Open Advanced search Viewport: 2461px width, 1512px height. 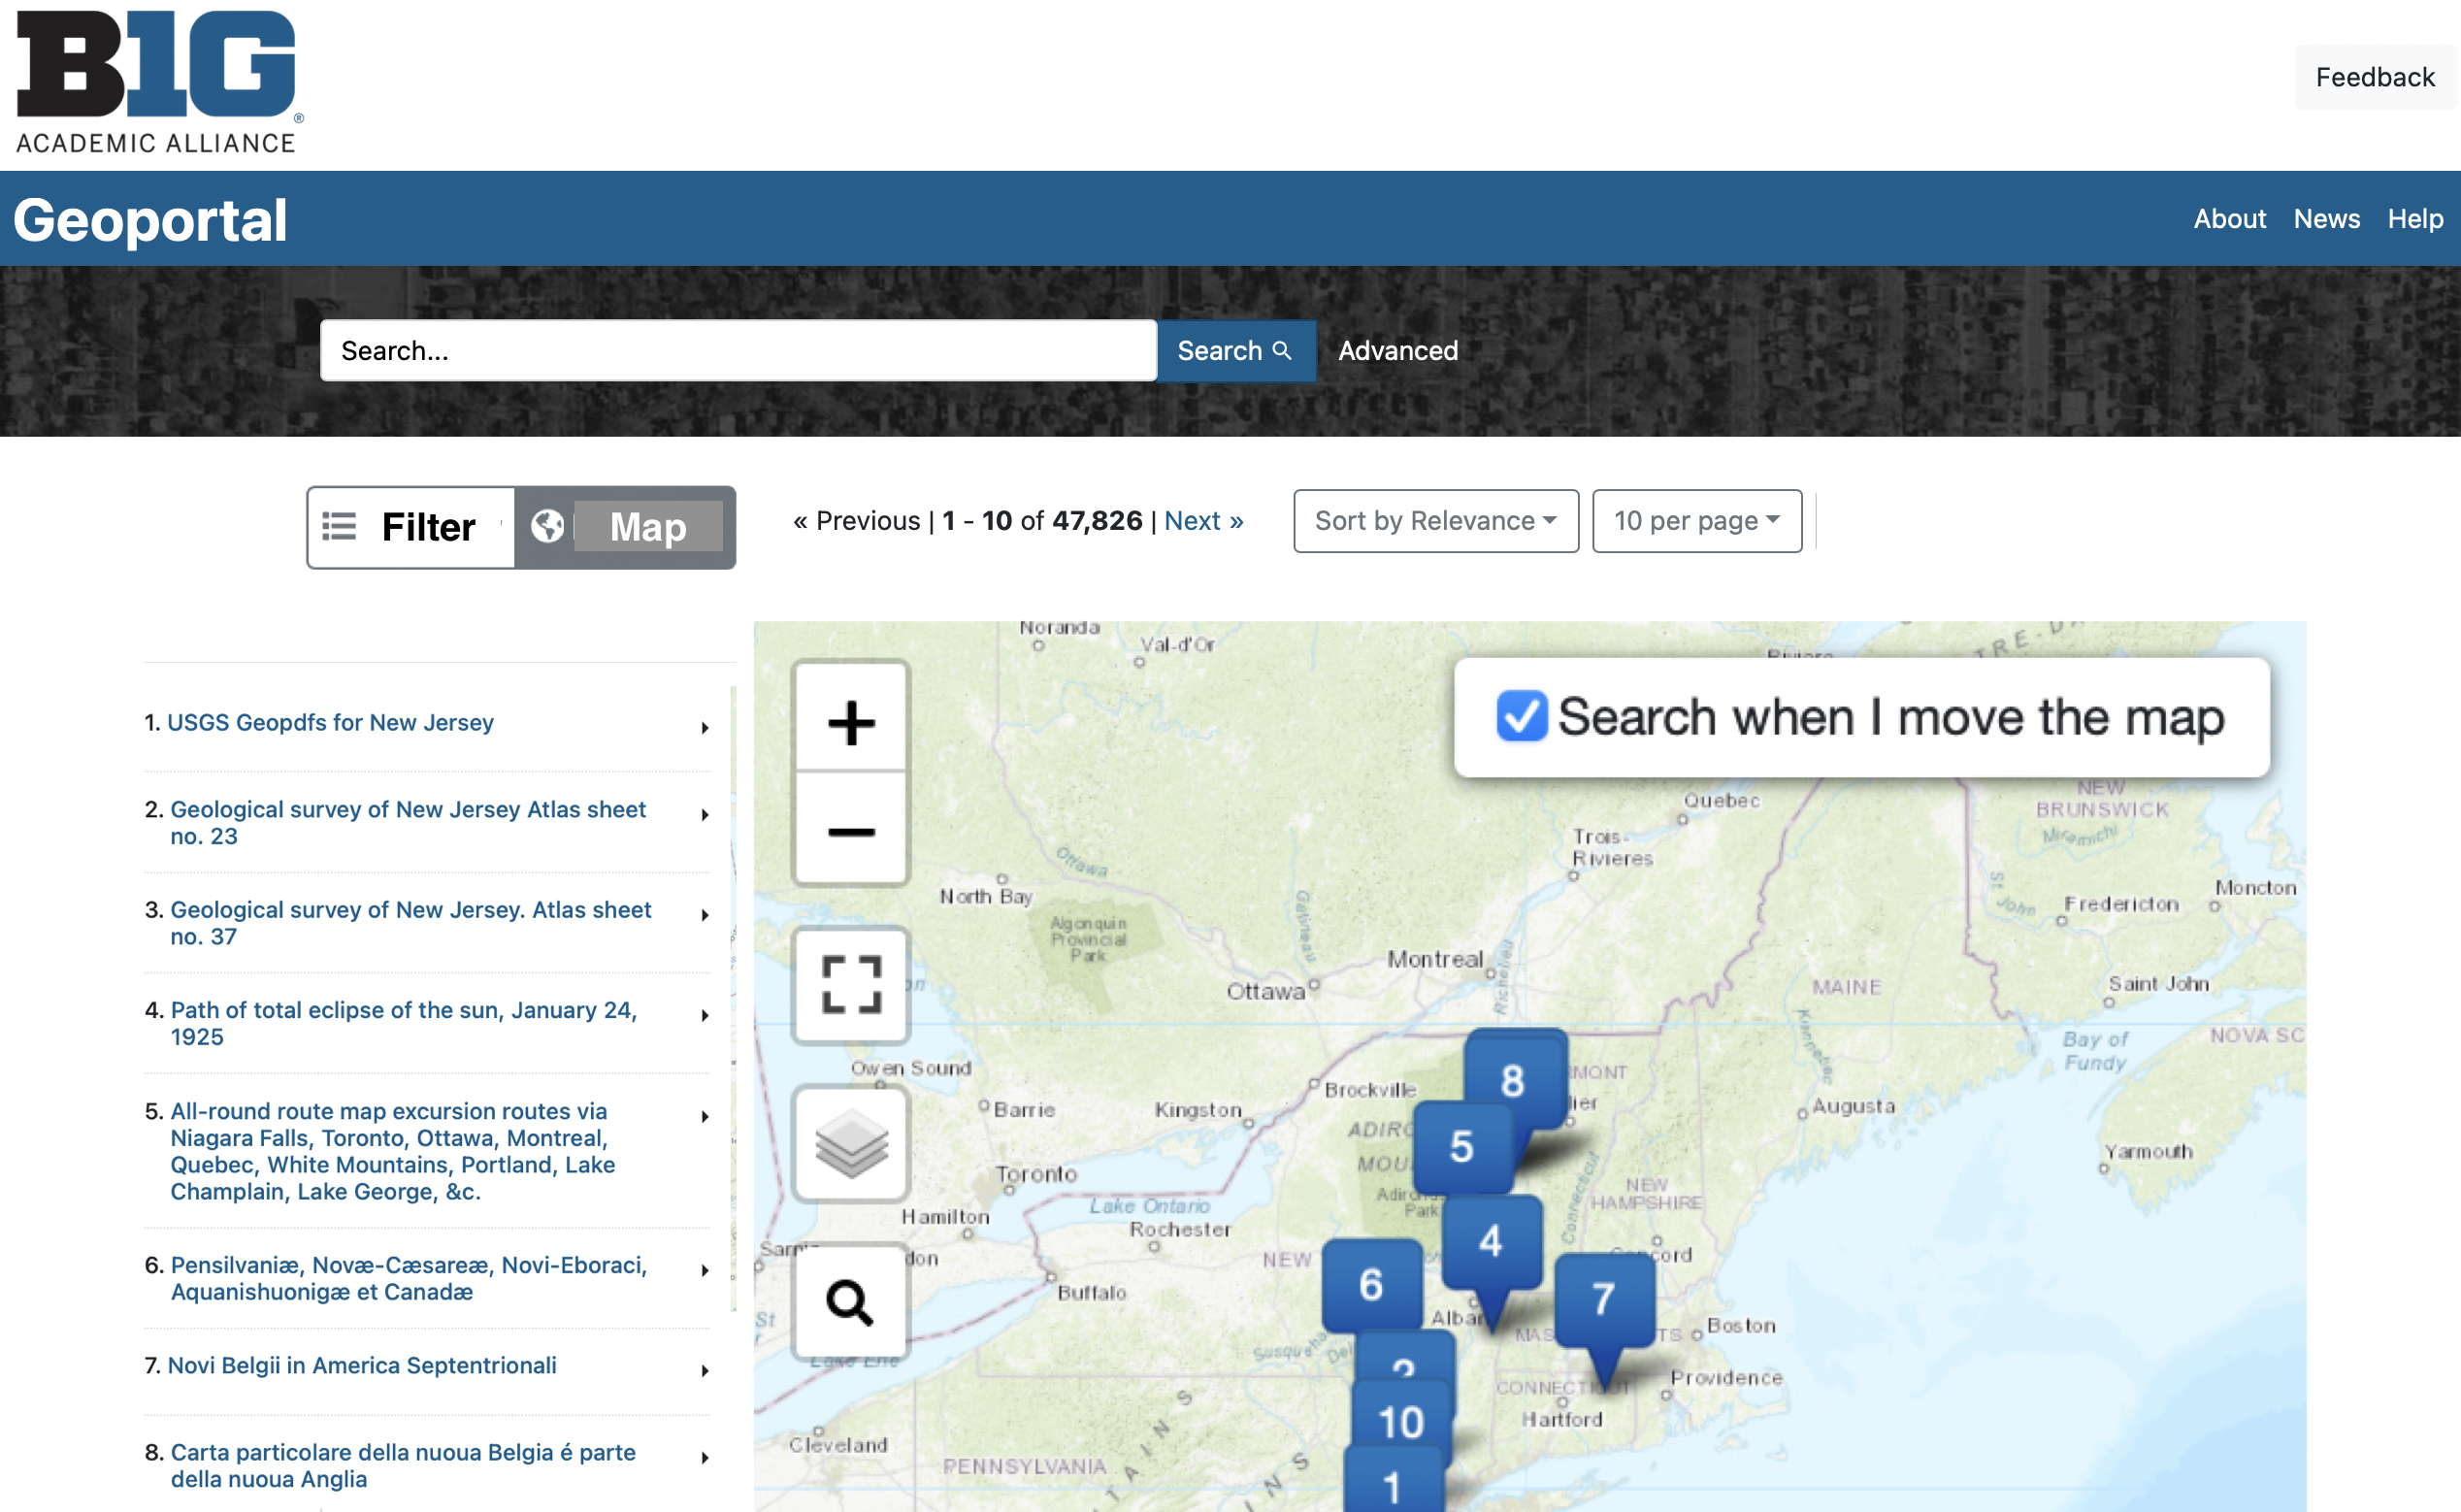(x=1398, y=350)
